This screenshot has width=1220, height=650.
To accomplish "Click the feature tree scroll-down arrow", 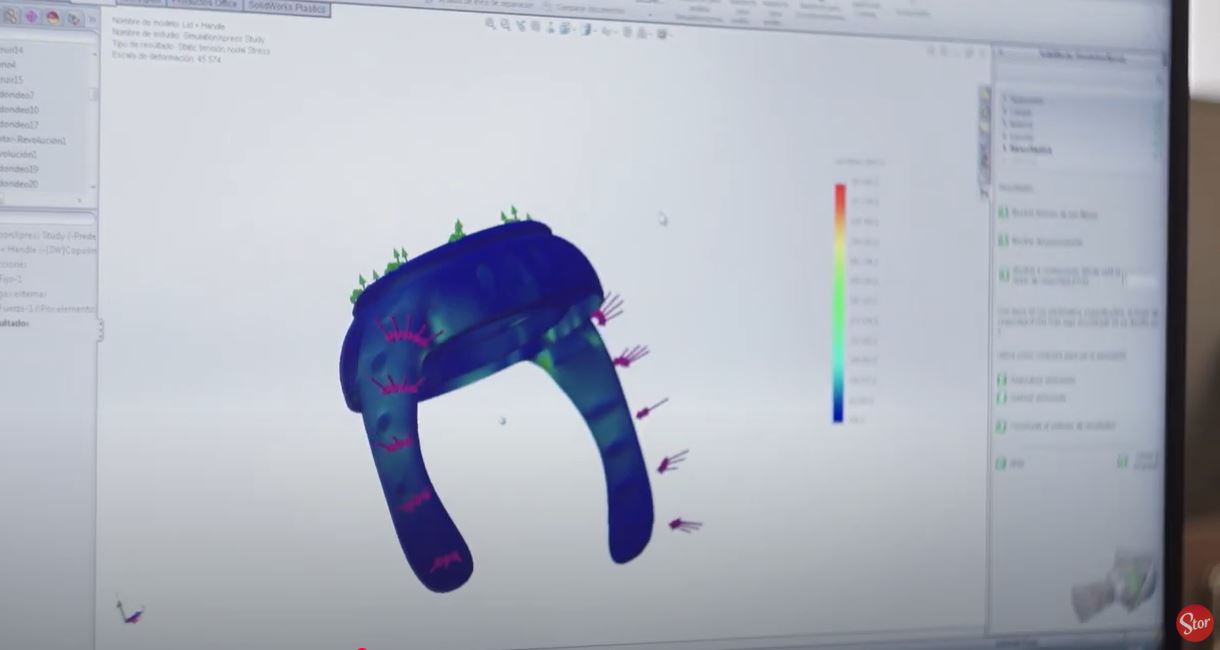I will [x=94, y=187].
